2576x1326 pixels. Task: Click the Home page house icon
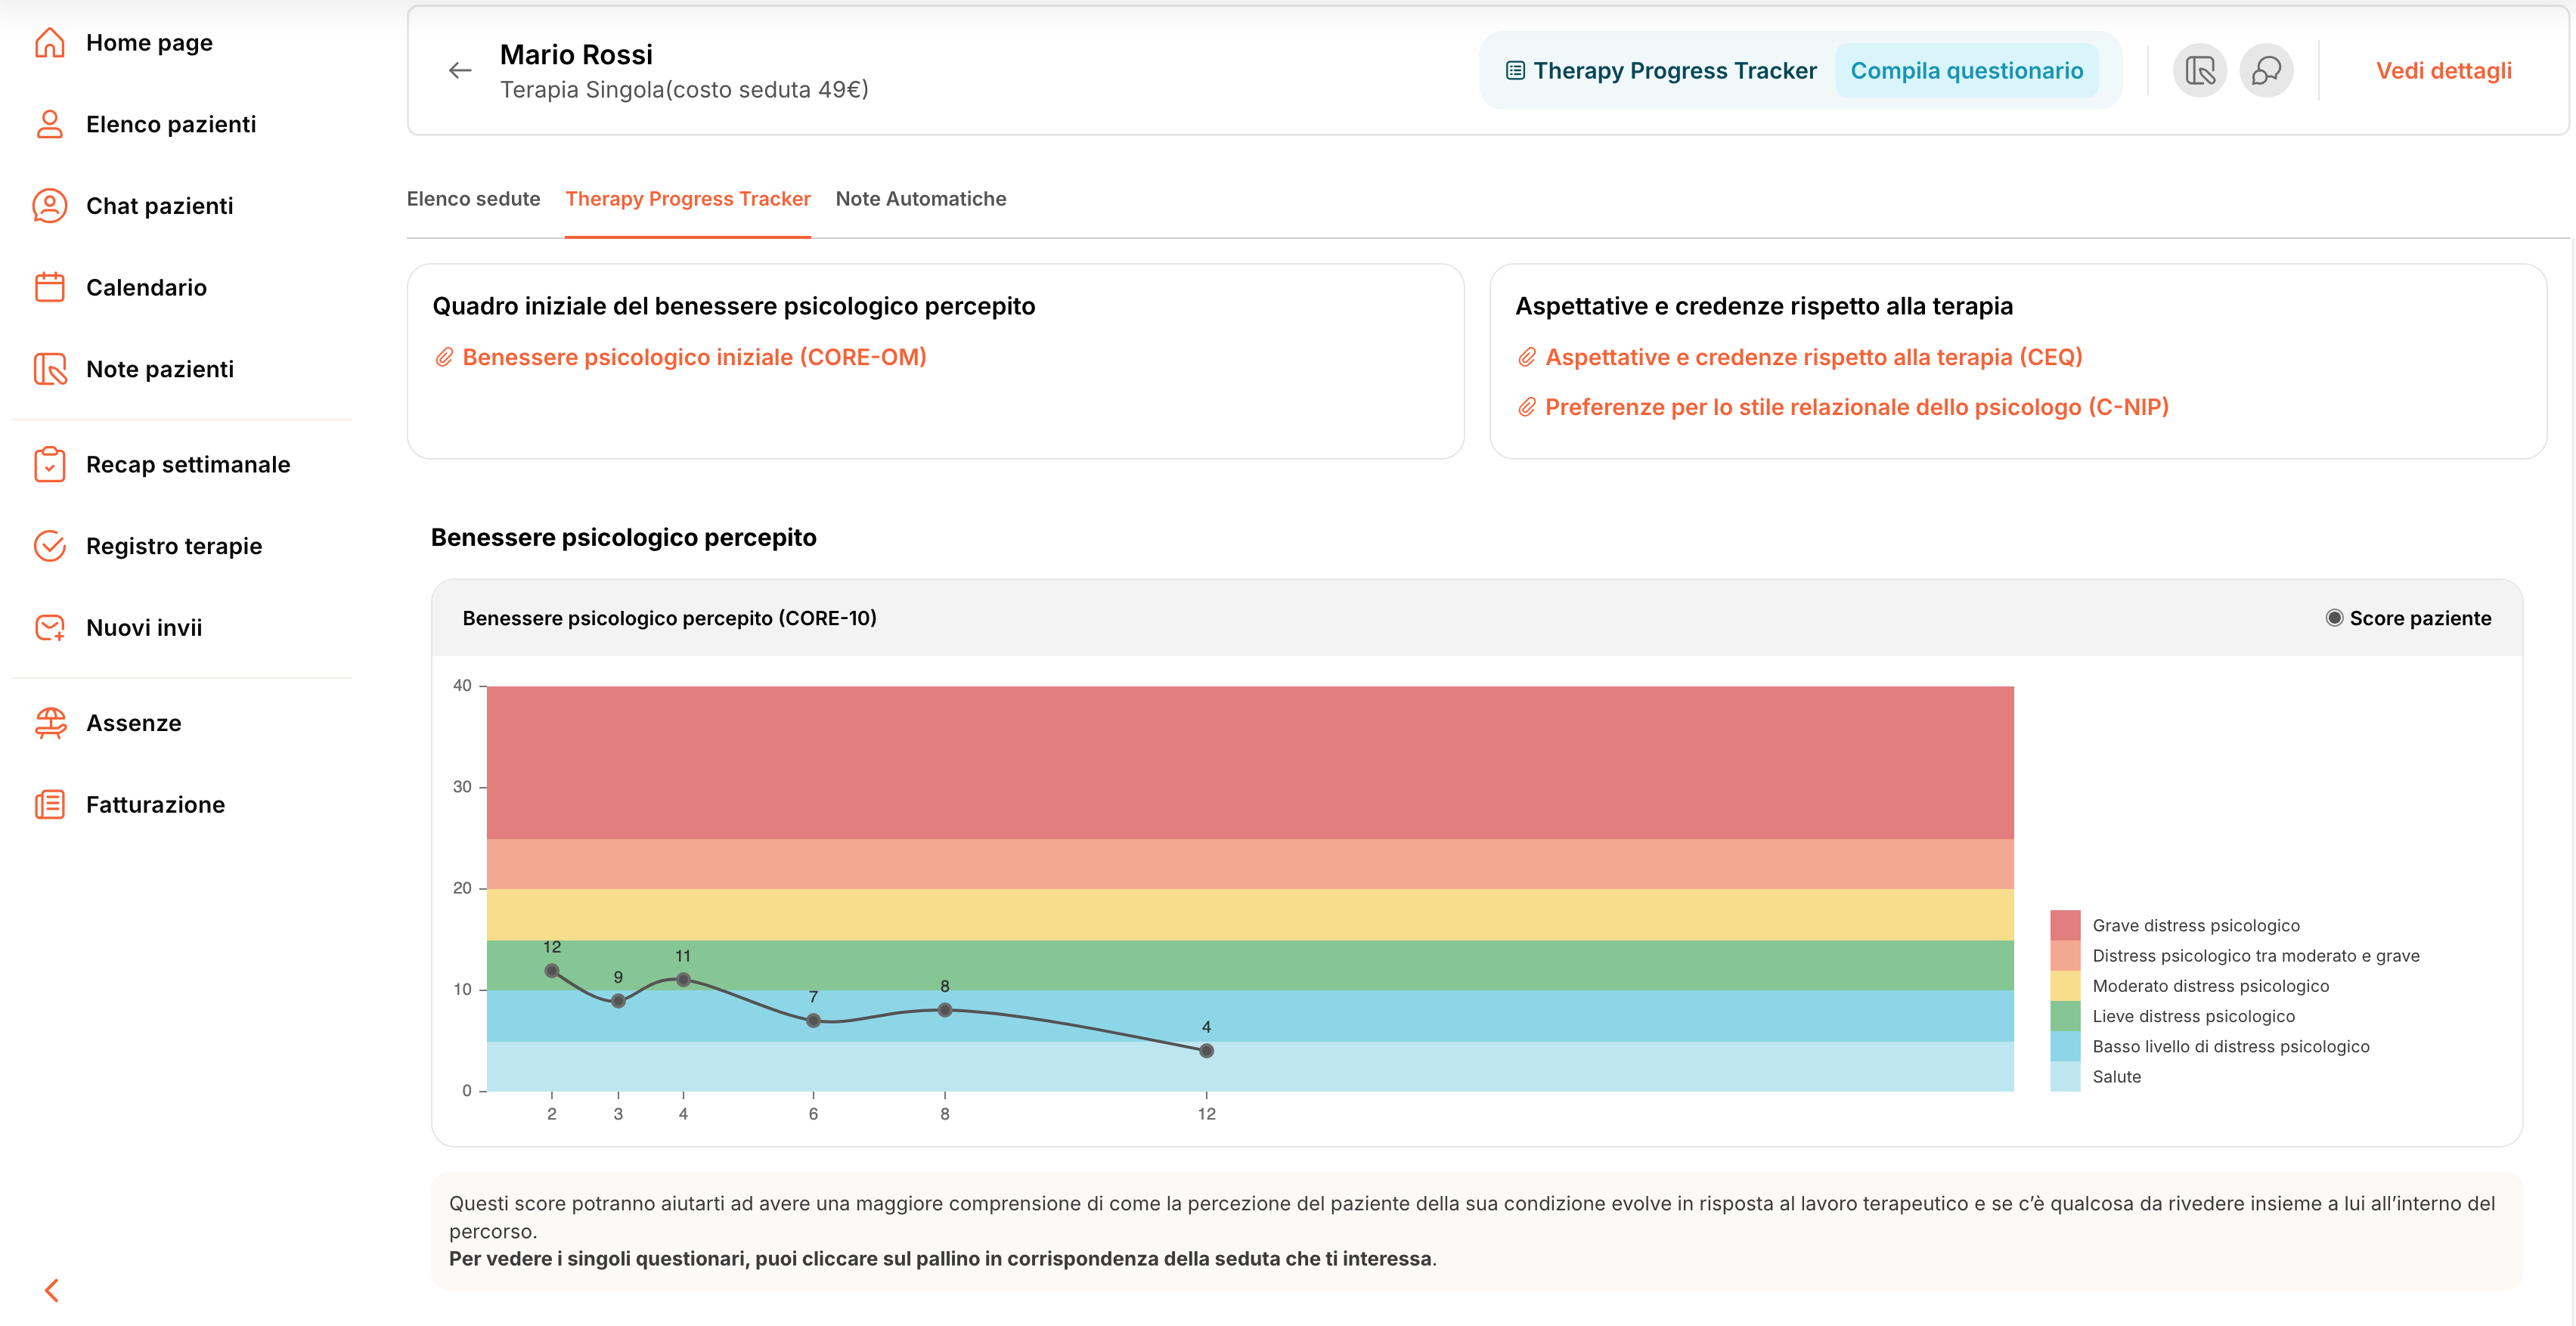click(50, 43)
